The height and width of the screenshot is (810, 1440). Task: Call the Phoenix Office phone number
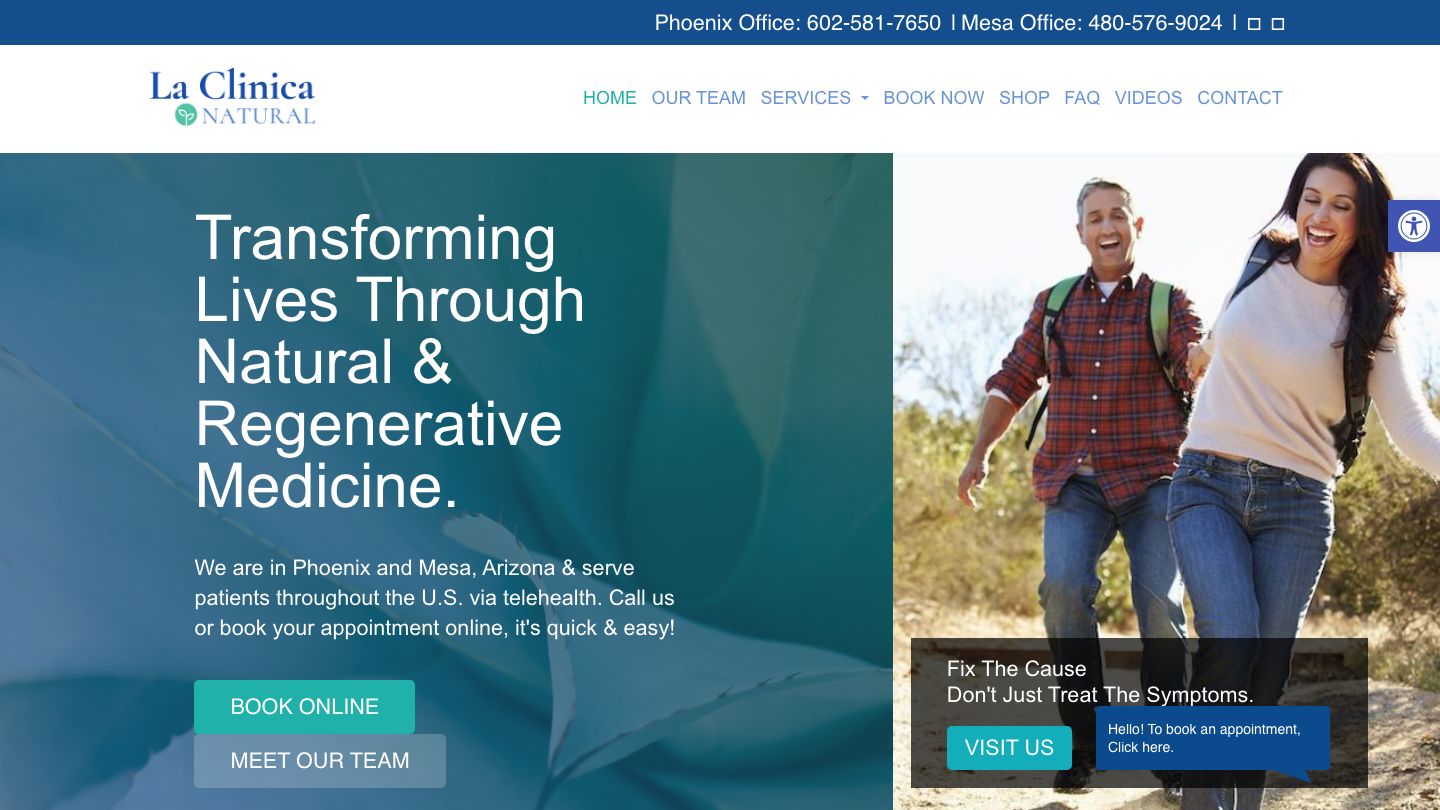[x=874, y=23]
